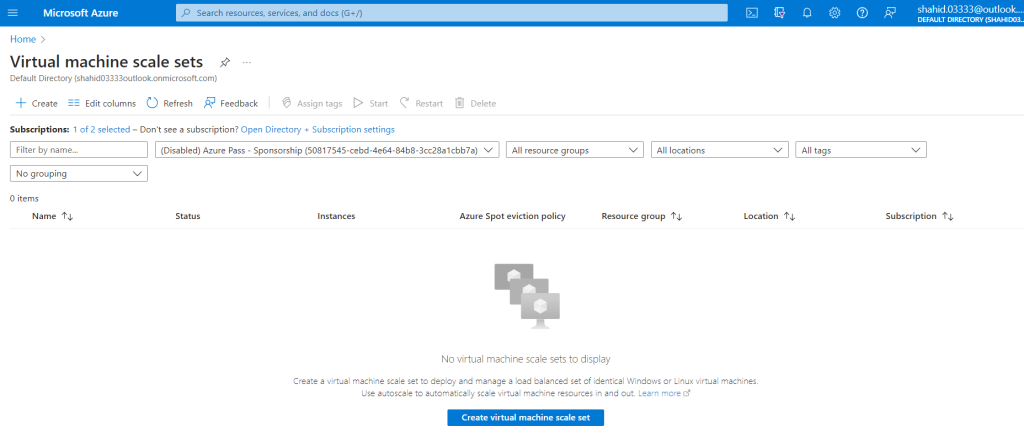The width and height of the screenshot is (1024, 437).
Task: Pin the Virtual machine scale sets page
Action: click(x=225, y=62)
